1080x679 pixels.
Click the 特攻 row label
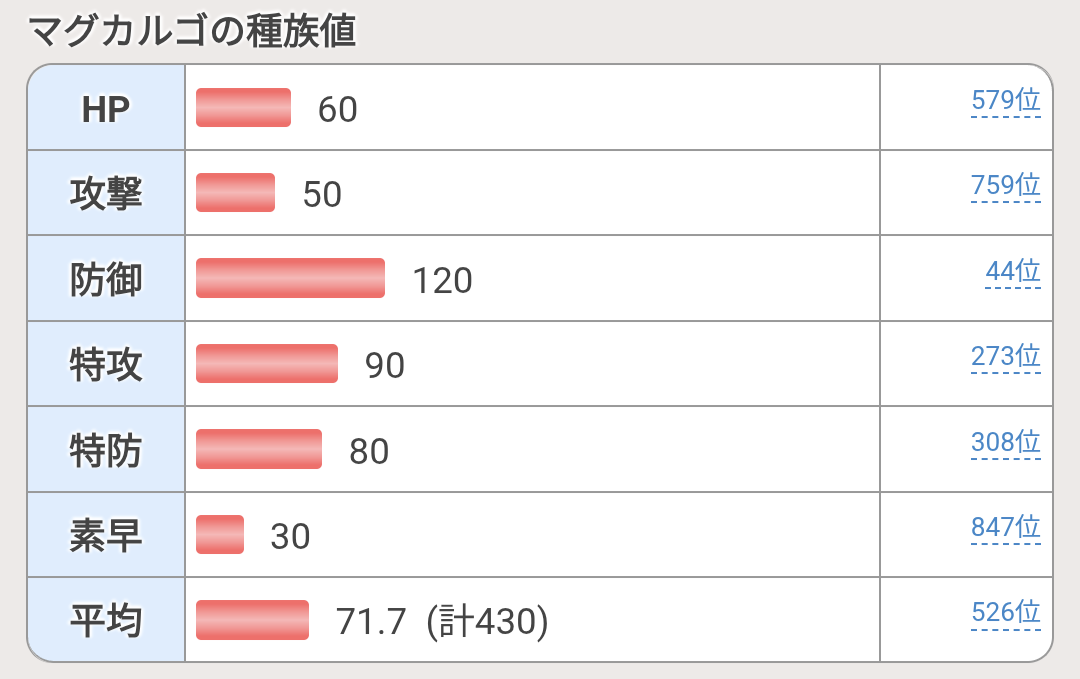tap(106, 364)
